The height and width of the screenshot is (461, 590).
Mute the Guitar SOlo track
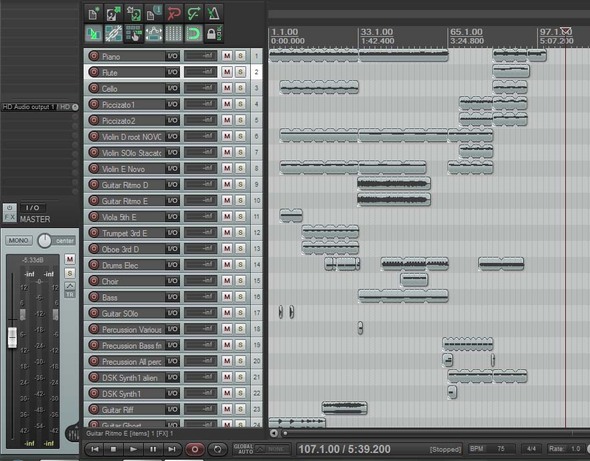[x=227, y=313]
